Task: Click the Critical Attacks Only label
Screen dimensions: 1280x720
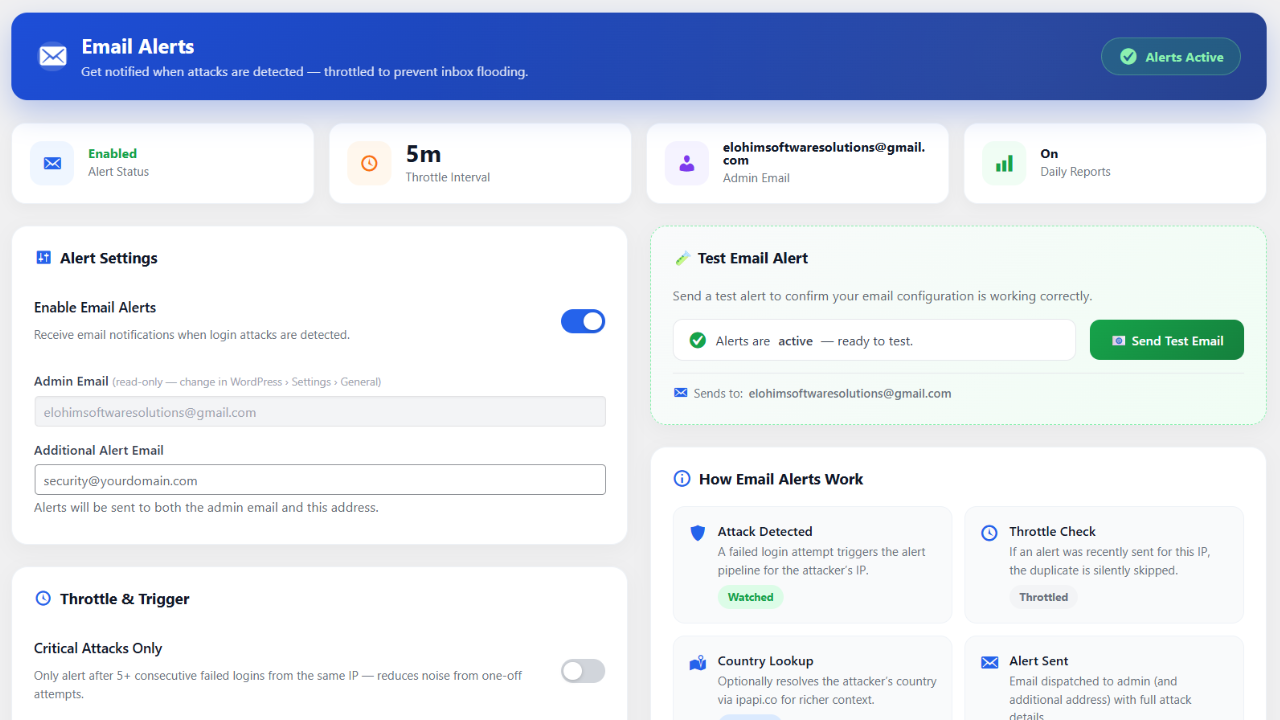Action: click(x=98, y=648)
